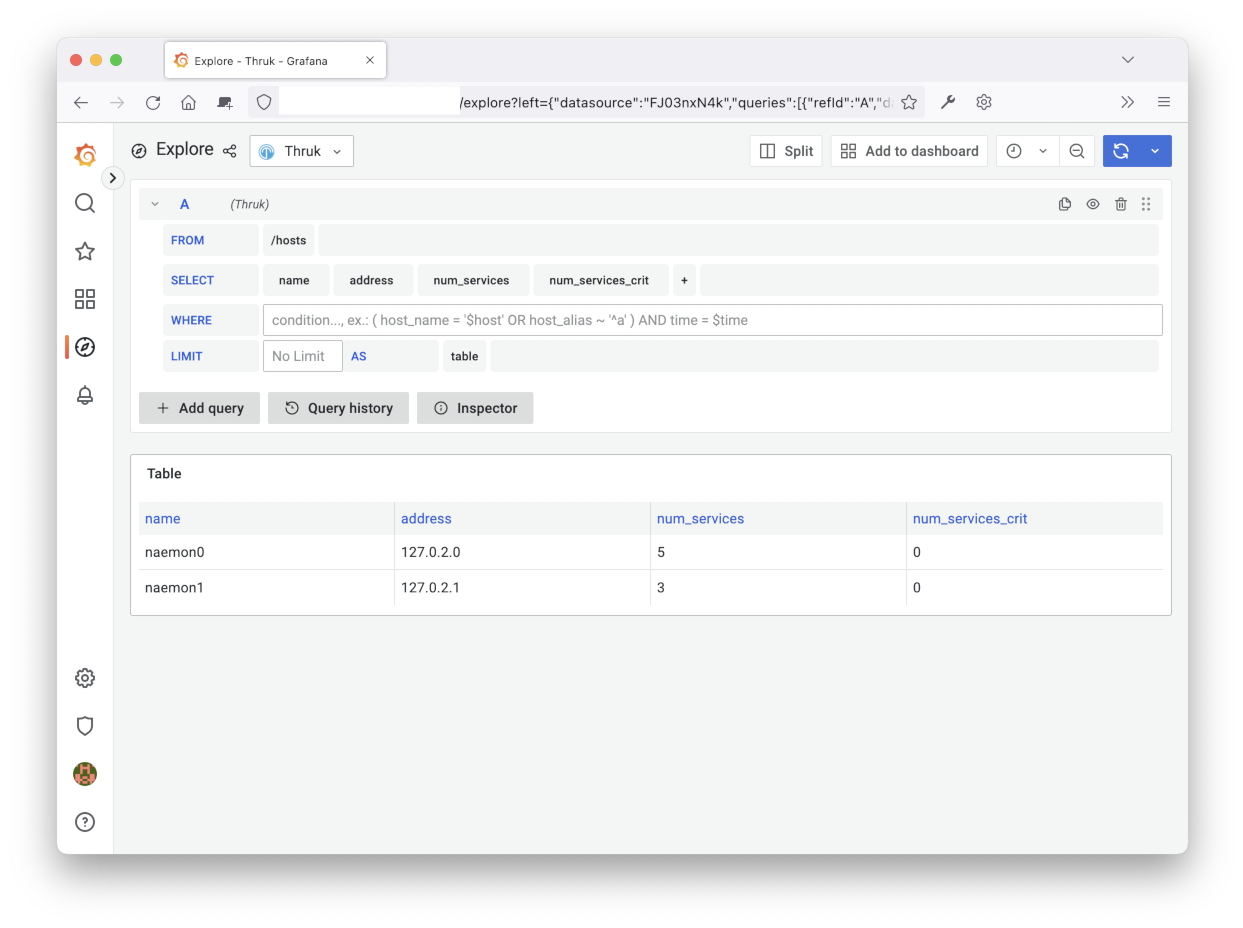The width and height of the screenshot is (1243, 928).
Task: Collapse query A row chevron
Action: coord(155,204)
